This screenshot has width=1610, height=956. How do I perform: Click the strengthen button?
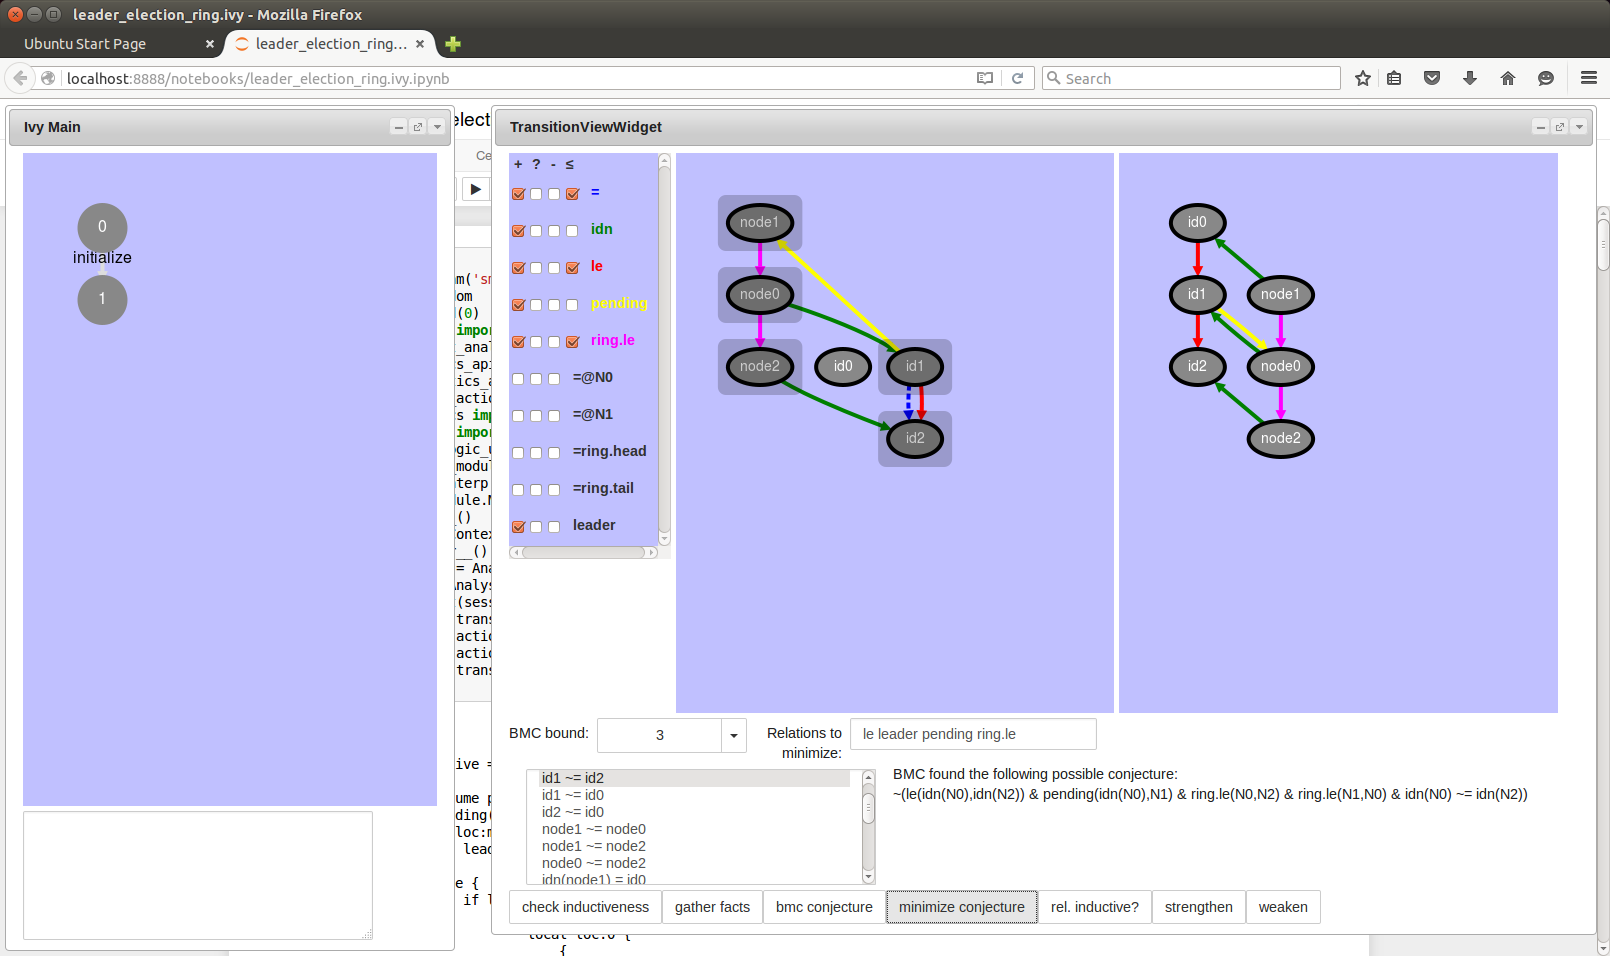tap(1198, 907)
